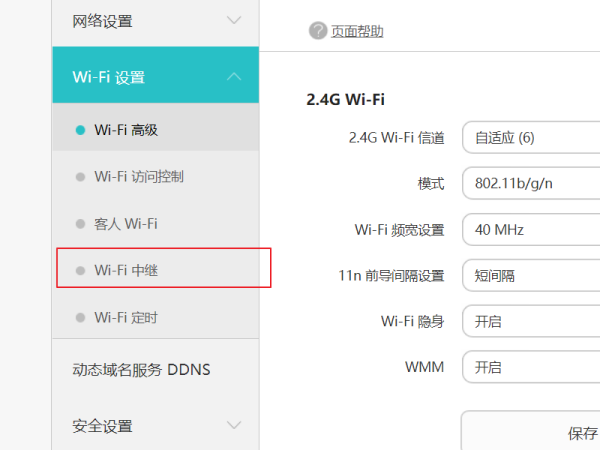
Task: Click the bullet beside Wi-Fi 中继
Action: [80, 270]
